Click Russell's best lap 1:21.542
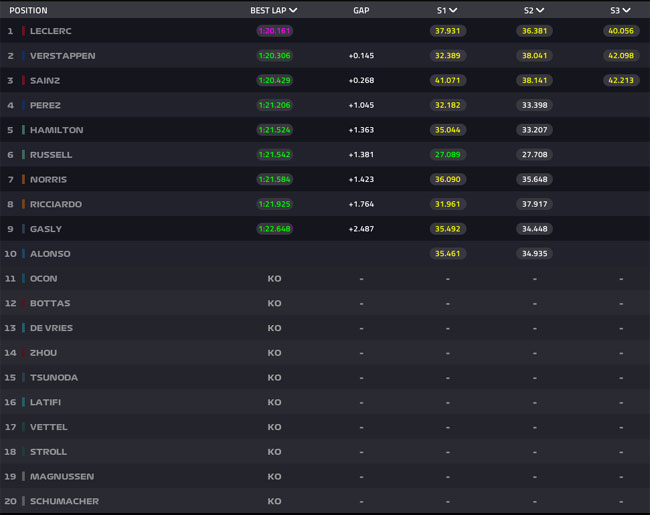The image size is (650, 515). (x=274, y=155)
